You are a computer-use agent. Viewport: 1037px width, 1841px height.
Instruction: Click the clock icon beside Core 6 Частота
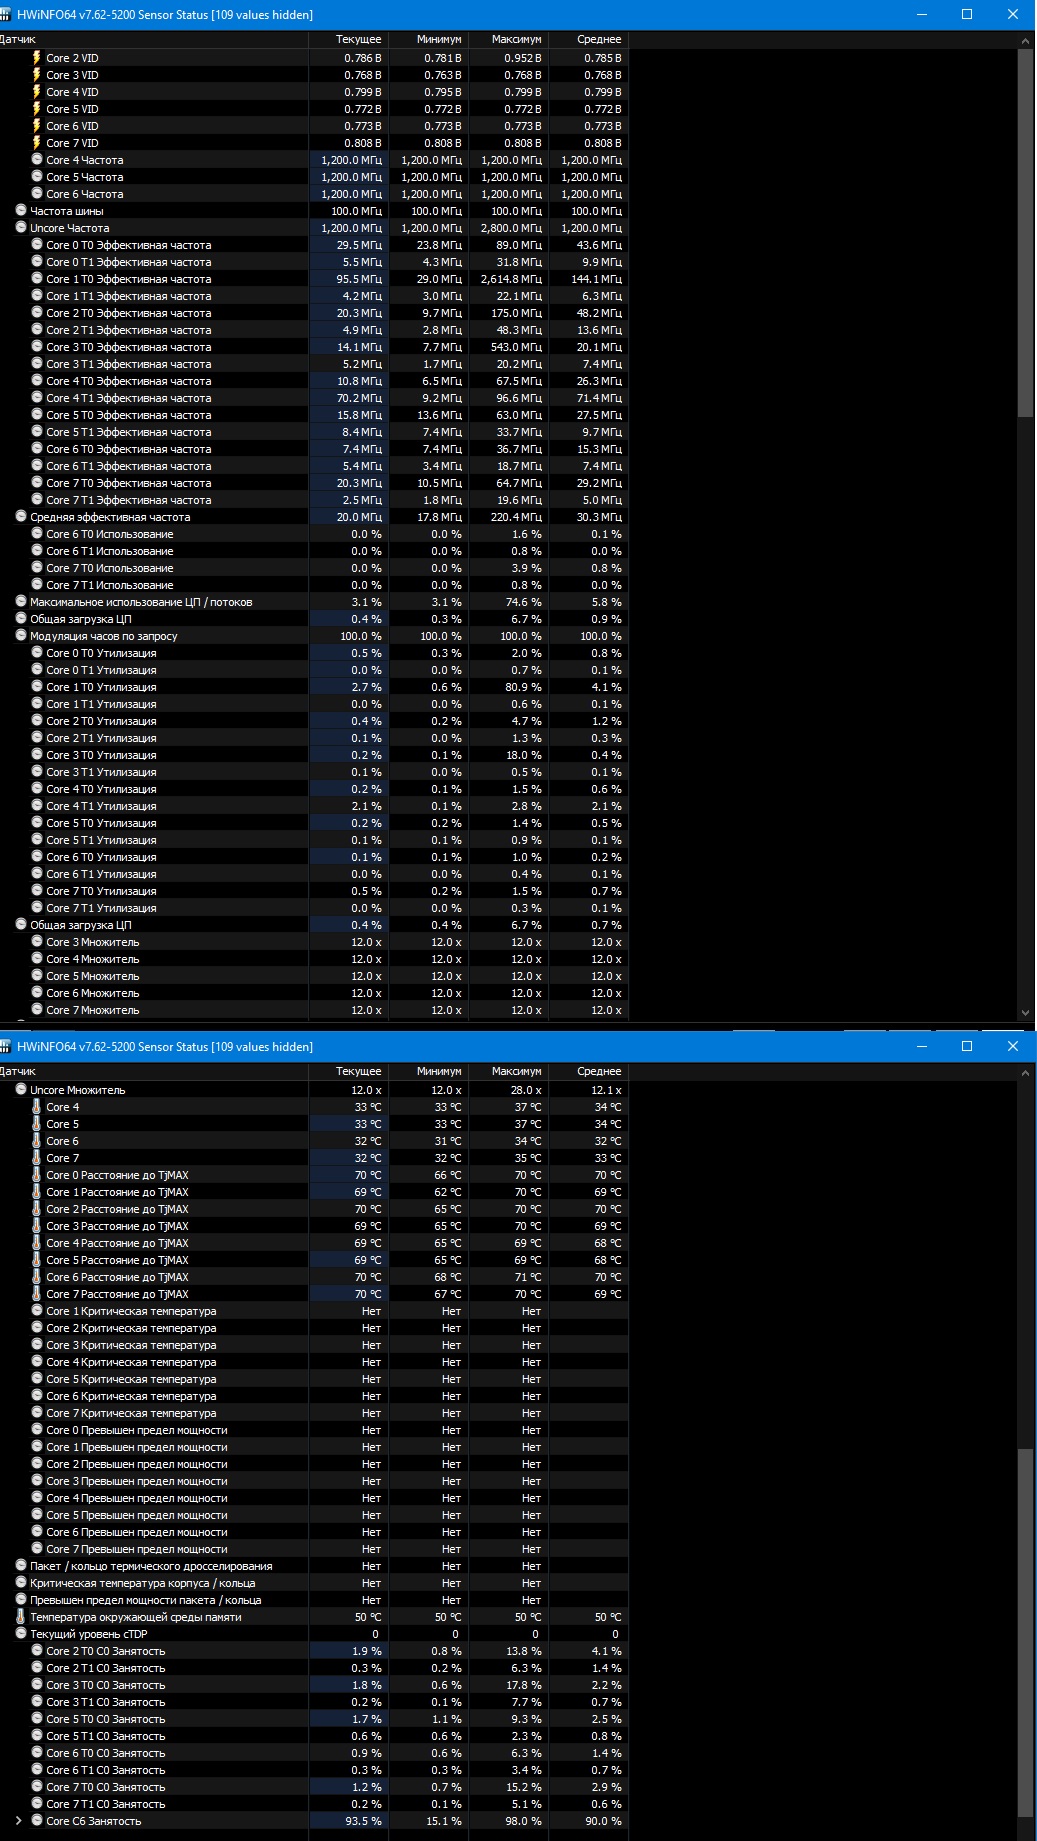click(x=37, y=194)
